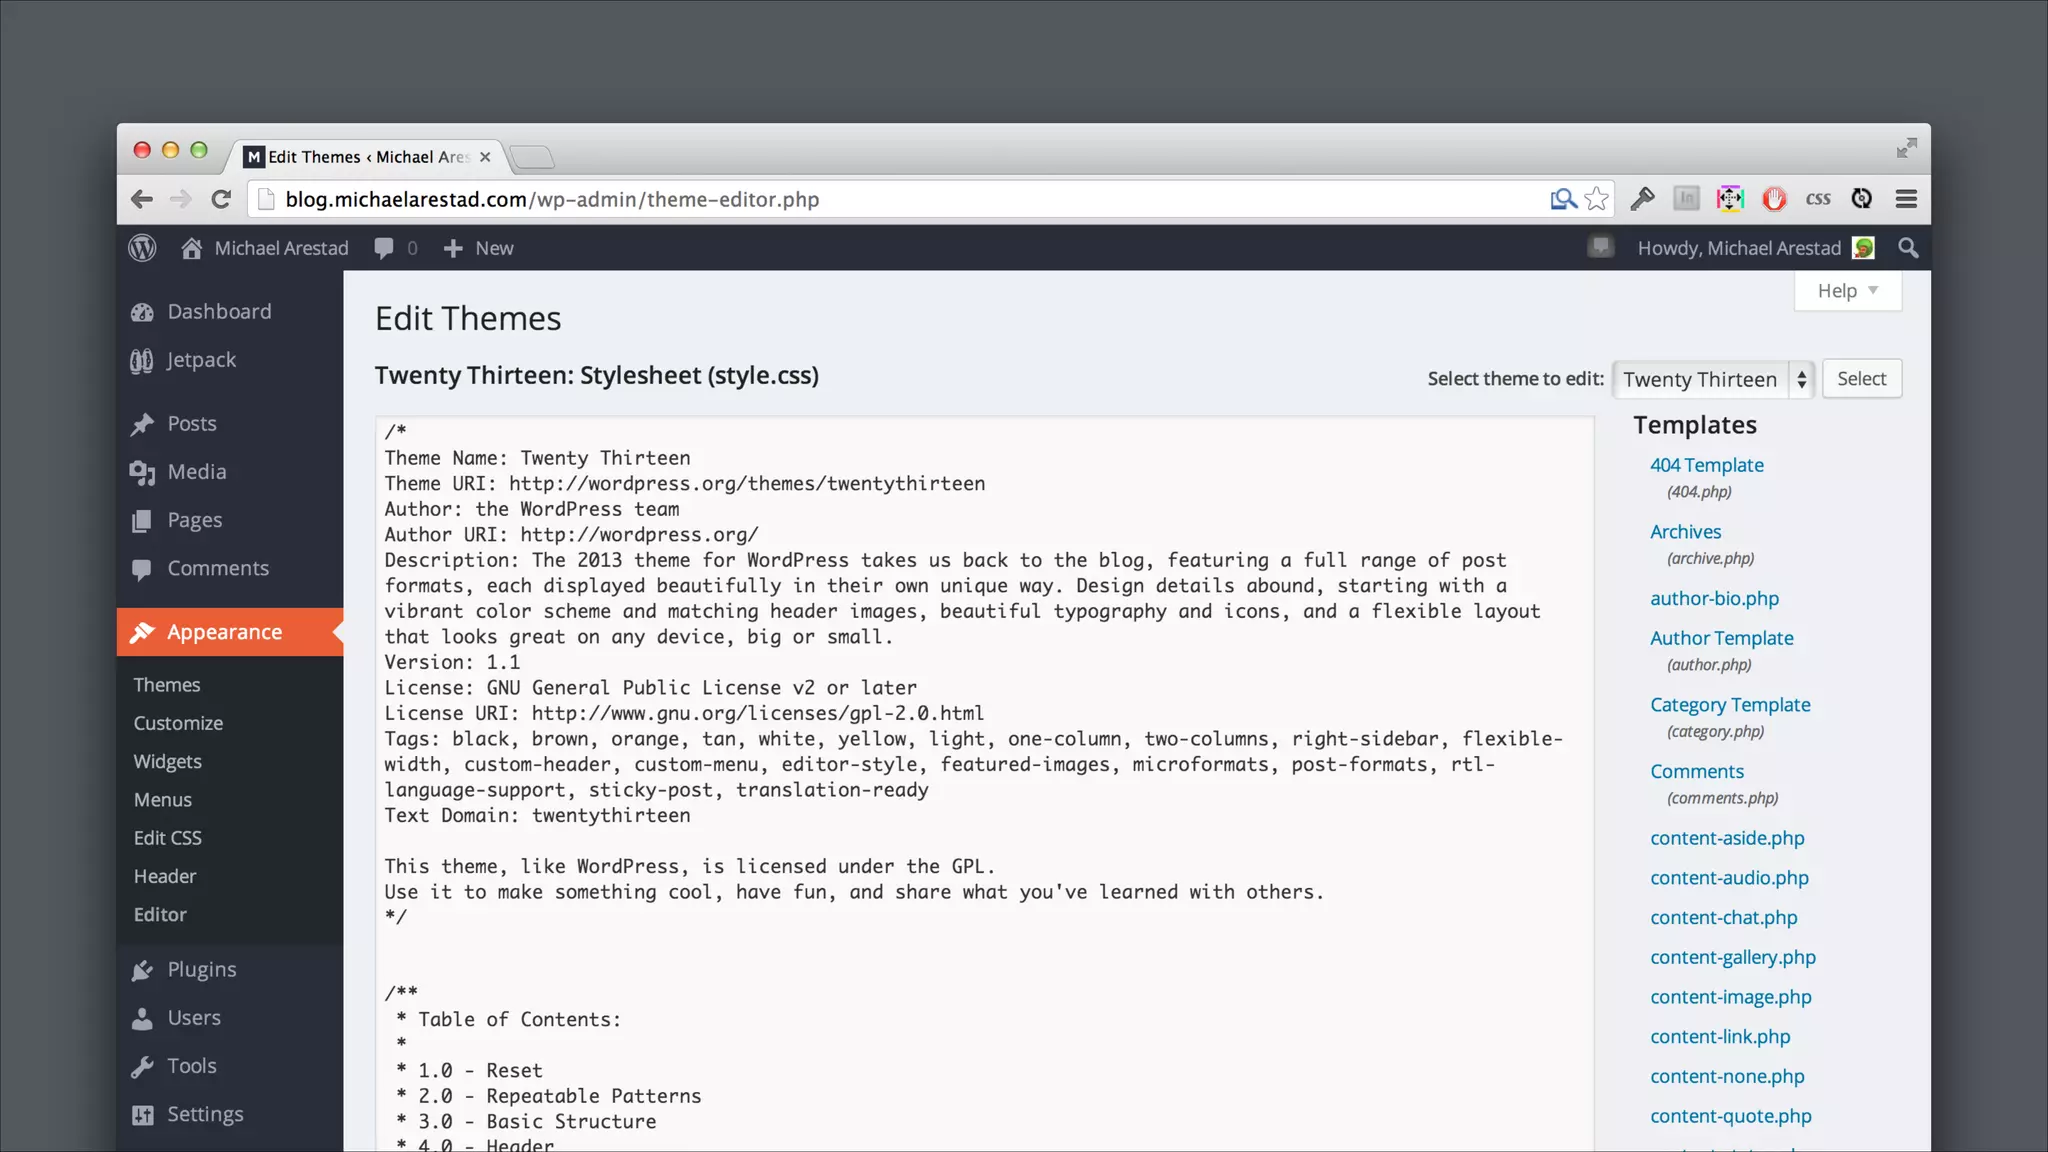
Task: Click the comments bubble icon in admin bar
Action: tap(384, 248)
